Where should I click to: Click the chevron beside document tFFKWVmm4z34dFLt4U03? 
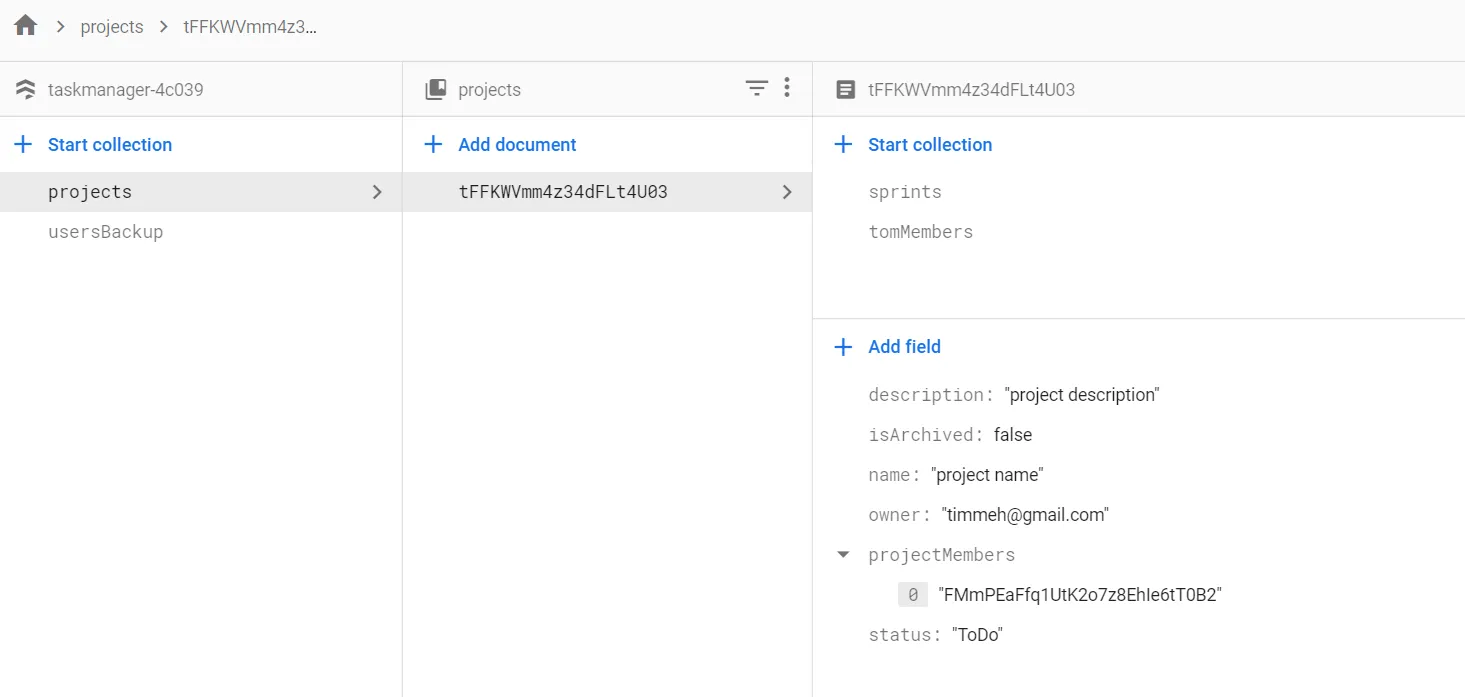coord(787,192)
